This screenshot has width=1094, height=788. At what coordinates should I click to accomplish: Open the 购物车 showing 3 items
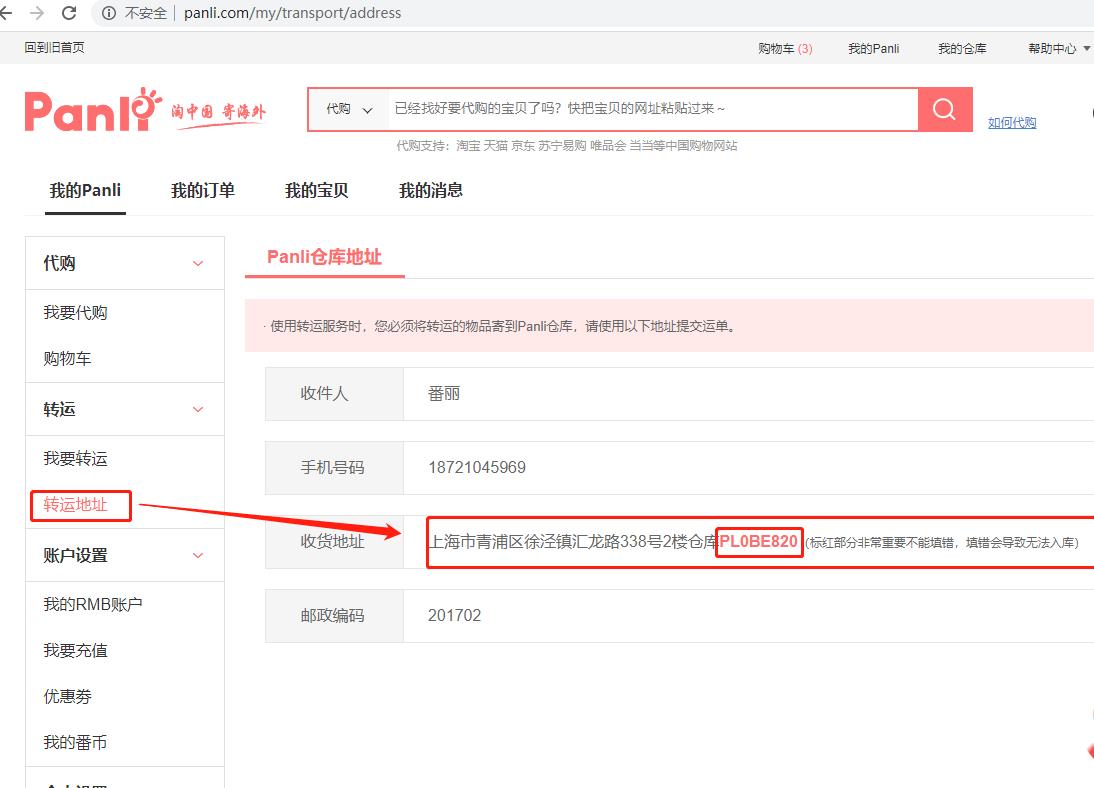tap(786, 47)
